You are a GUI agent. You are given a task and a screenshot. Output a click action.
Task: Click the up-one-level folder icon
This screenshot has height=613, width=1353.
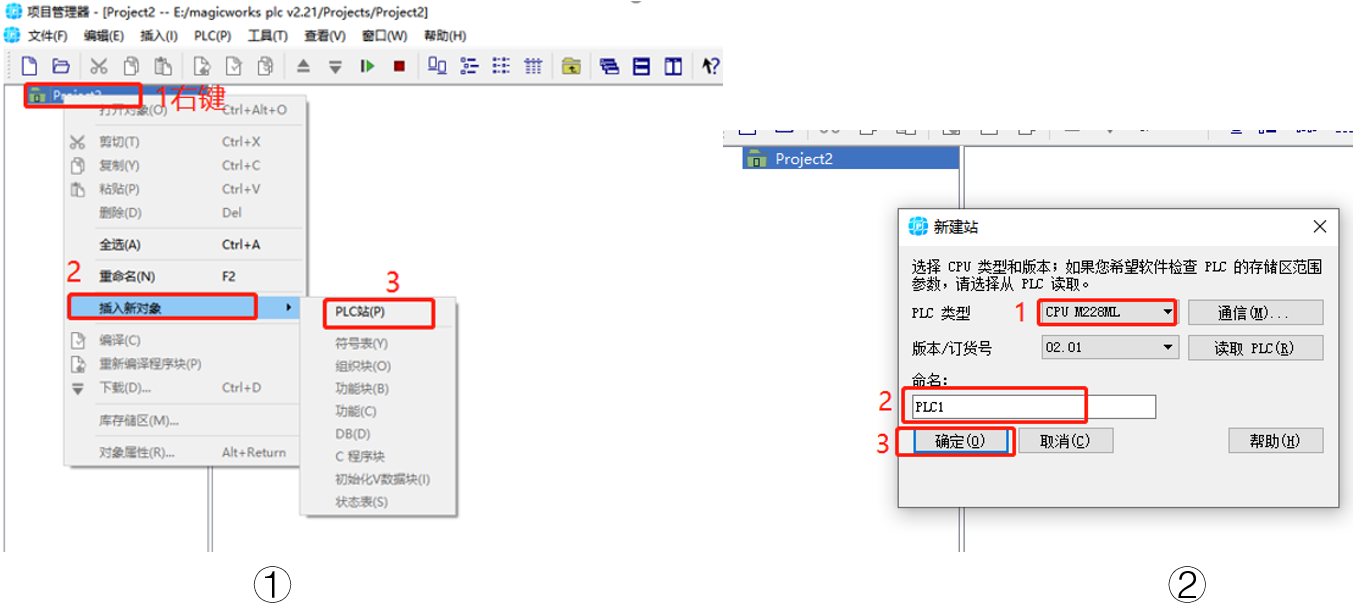pos(571,66)
